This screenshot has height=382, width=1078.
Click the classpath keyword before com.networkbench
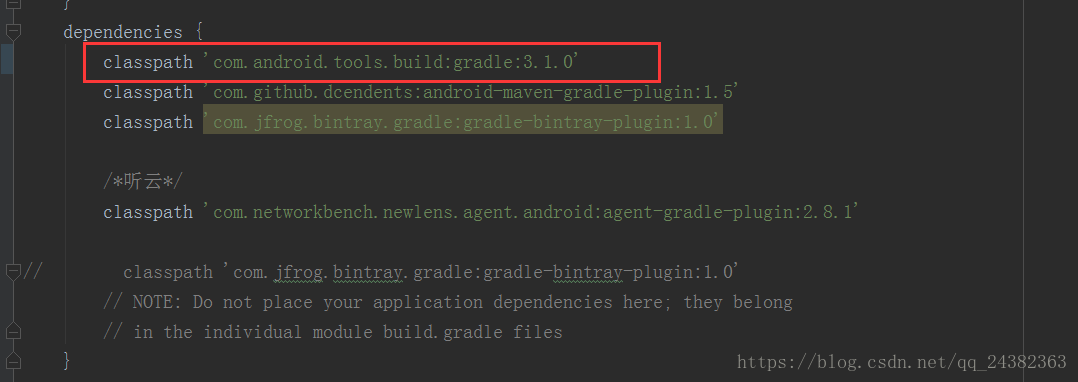[148, 212]
